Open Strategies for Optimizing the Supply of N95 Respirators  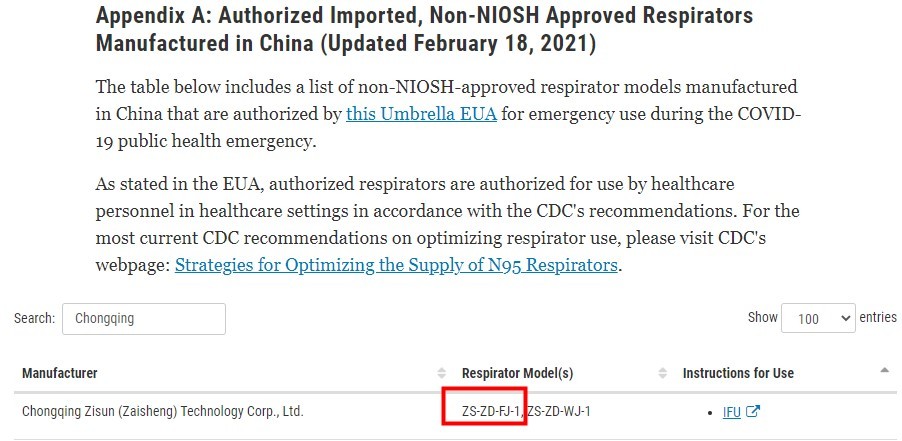point(396,265)
